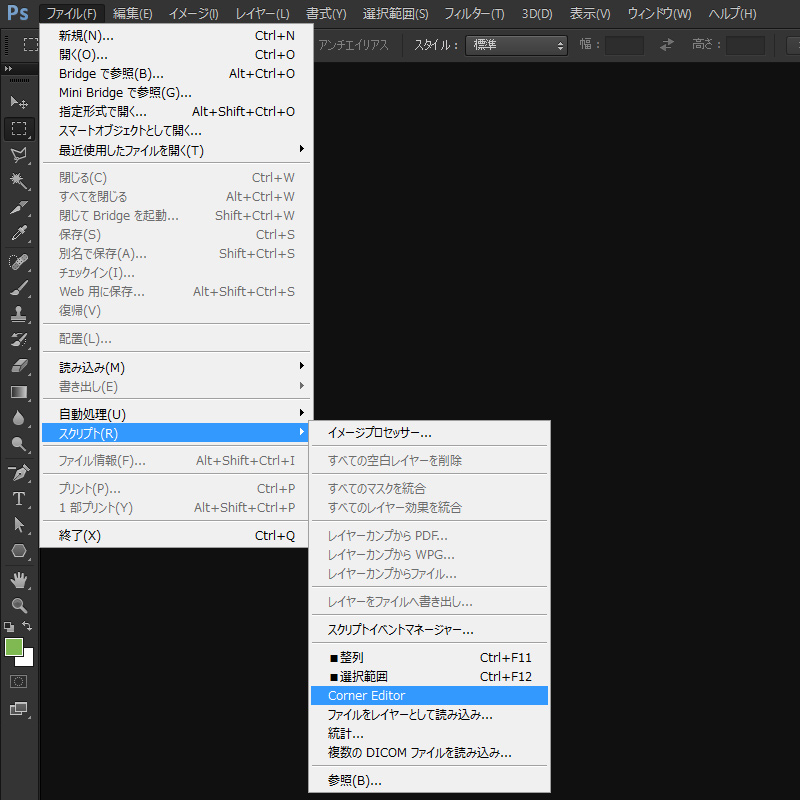Select the Move tool
Image resolution: width=800 pixels, height=800 pixels.
pyautogui.click(x=19, y=103)
